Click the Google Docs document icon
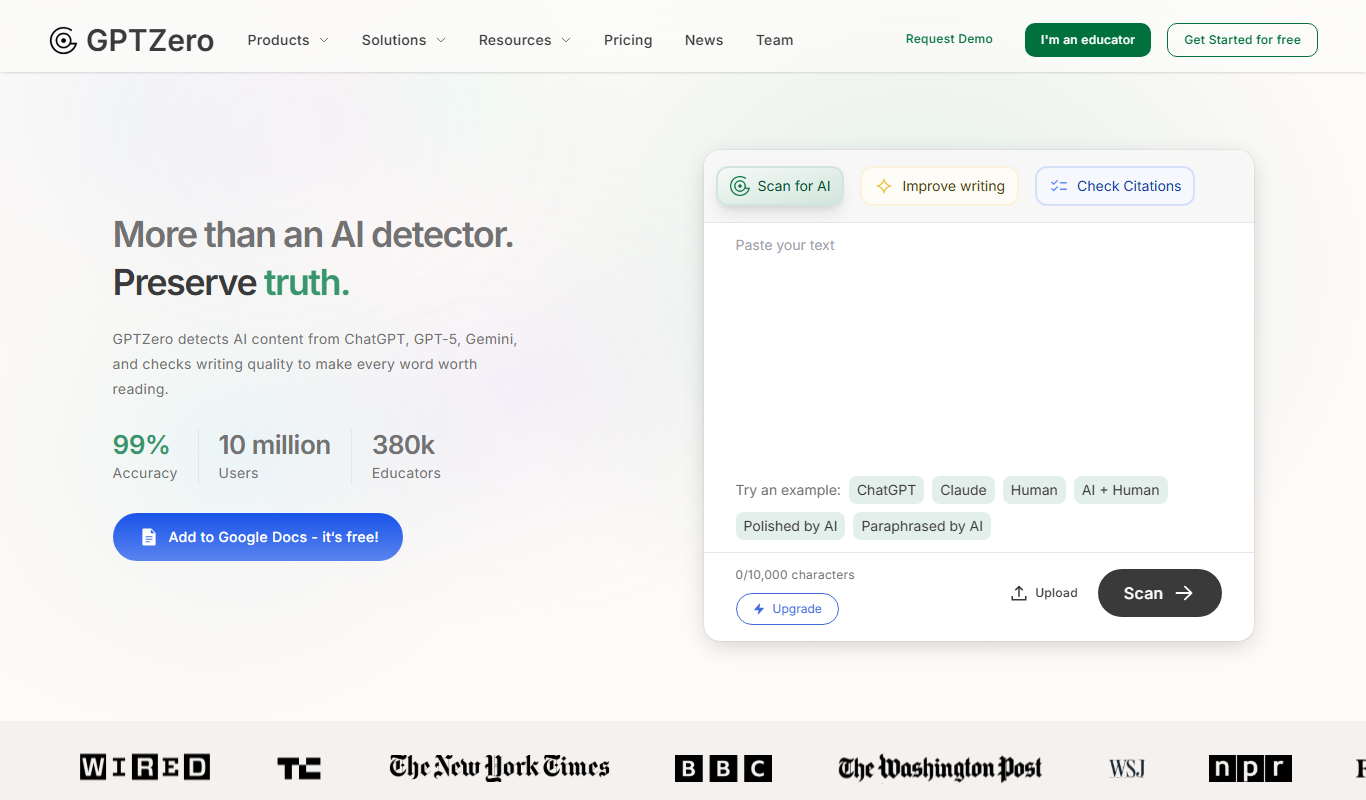 pyautogui.click(x=149, y=537)
